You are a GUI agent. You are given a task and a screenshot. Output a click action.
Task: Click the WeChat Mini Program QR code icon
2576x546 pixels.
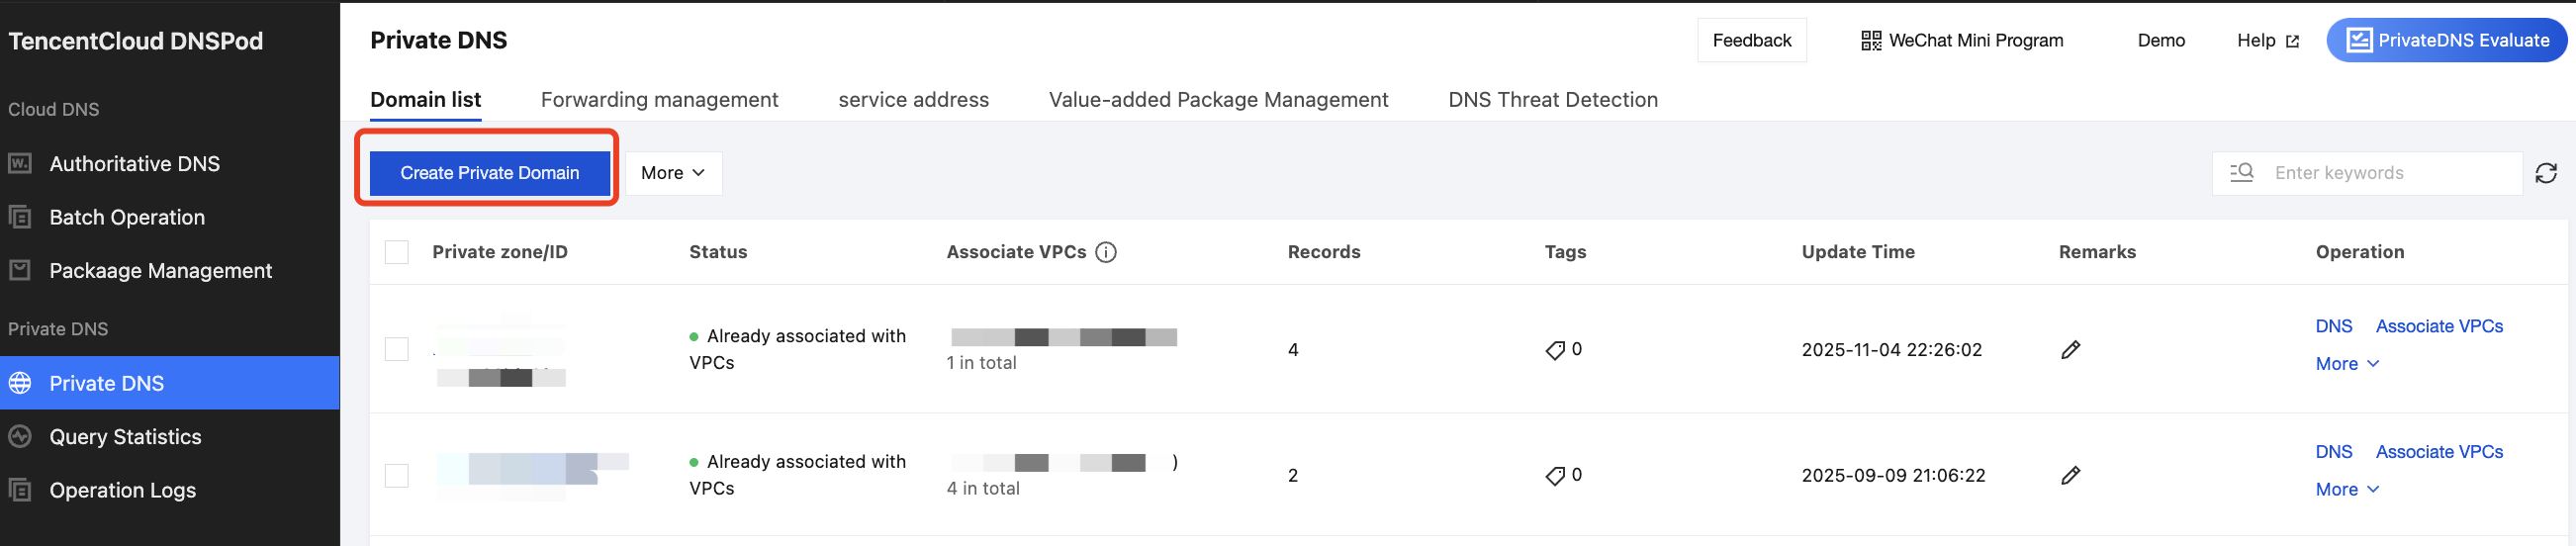pos(1870,41)
